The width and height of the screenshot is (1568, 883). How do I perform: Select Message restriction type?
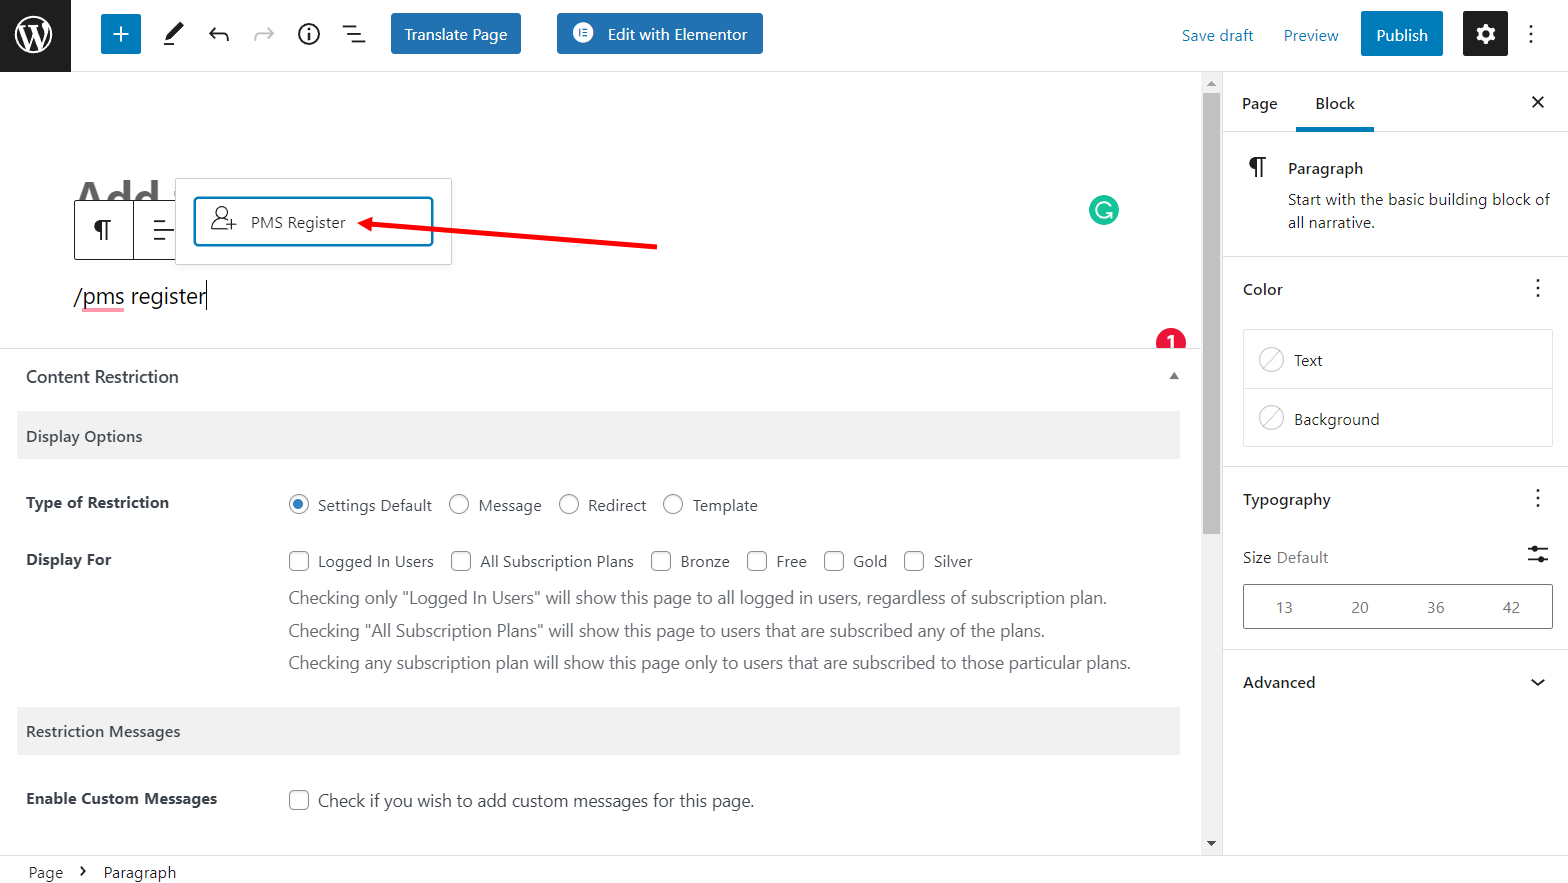click(459, 504)
